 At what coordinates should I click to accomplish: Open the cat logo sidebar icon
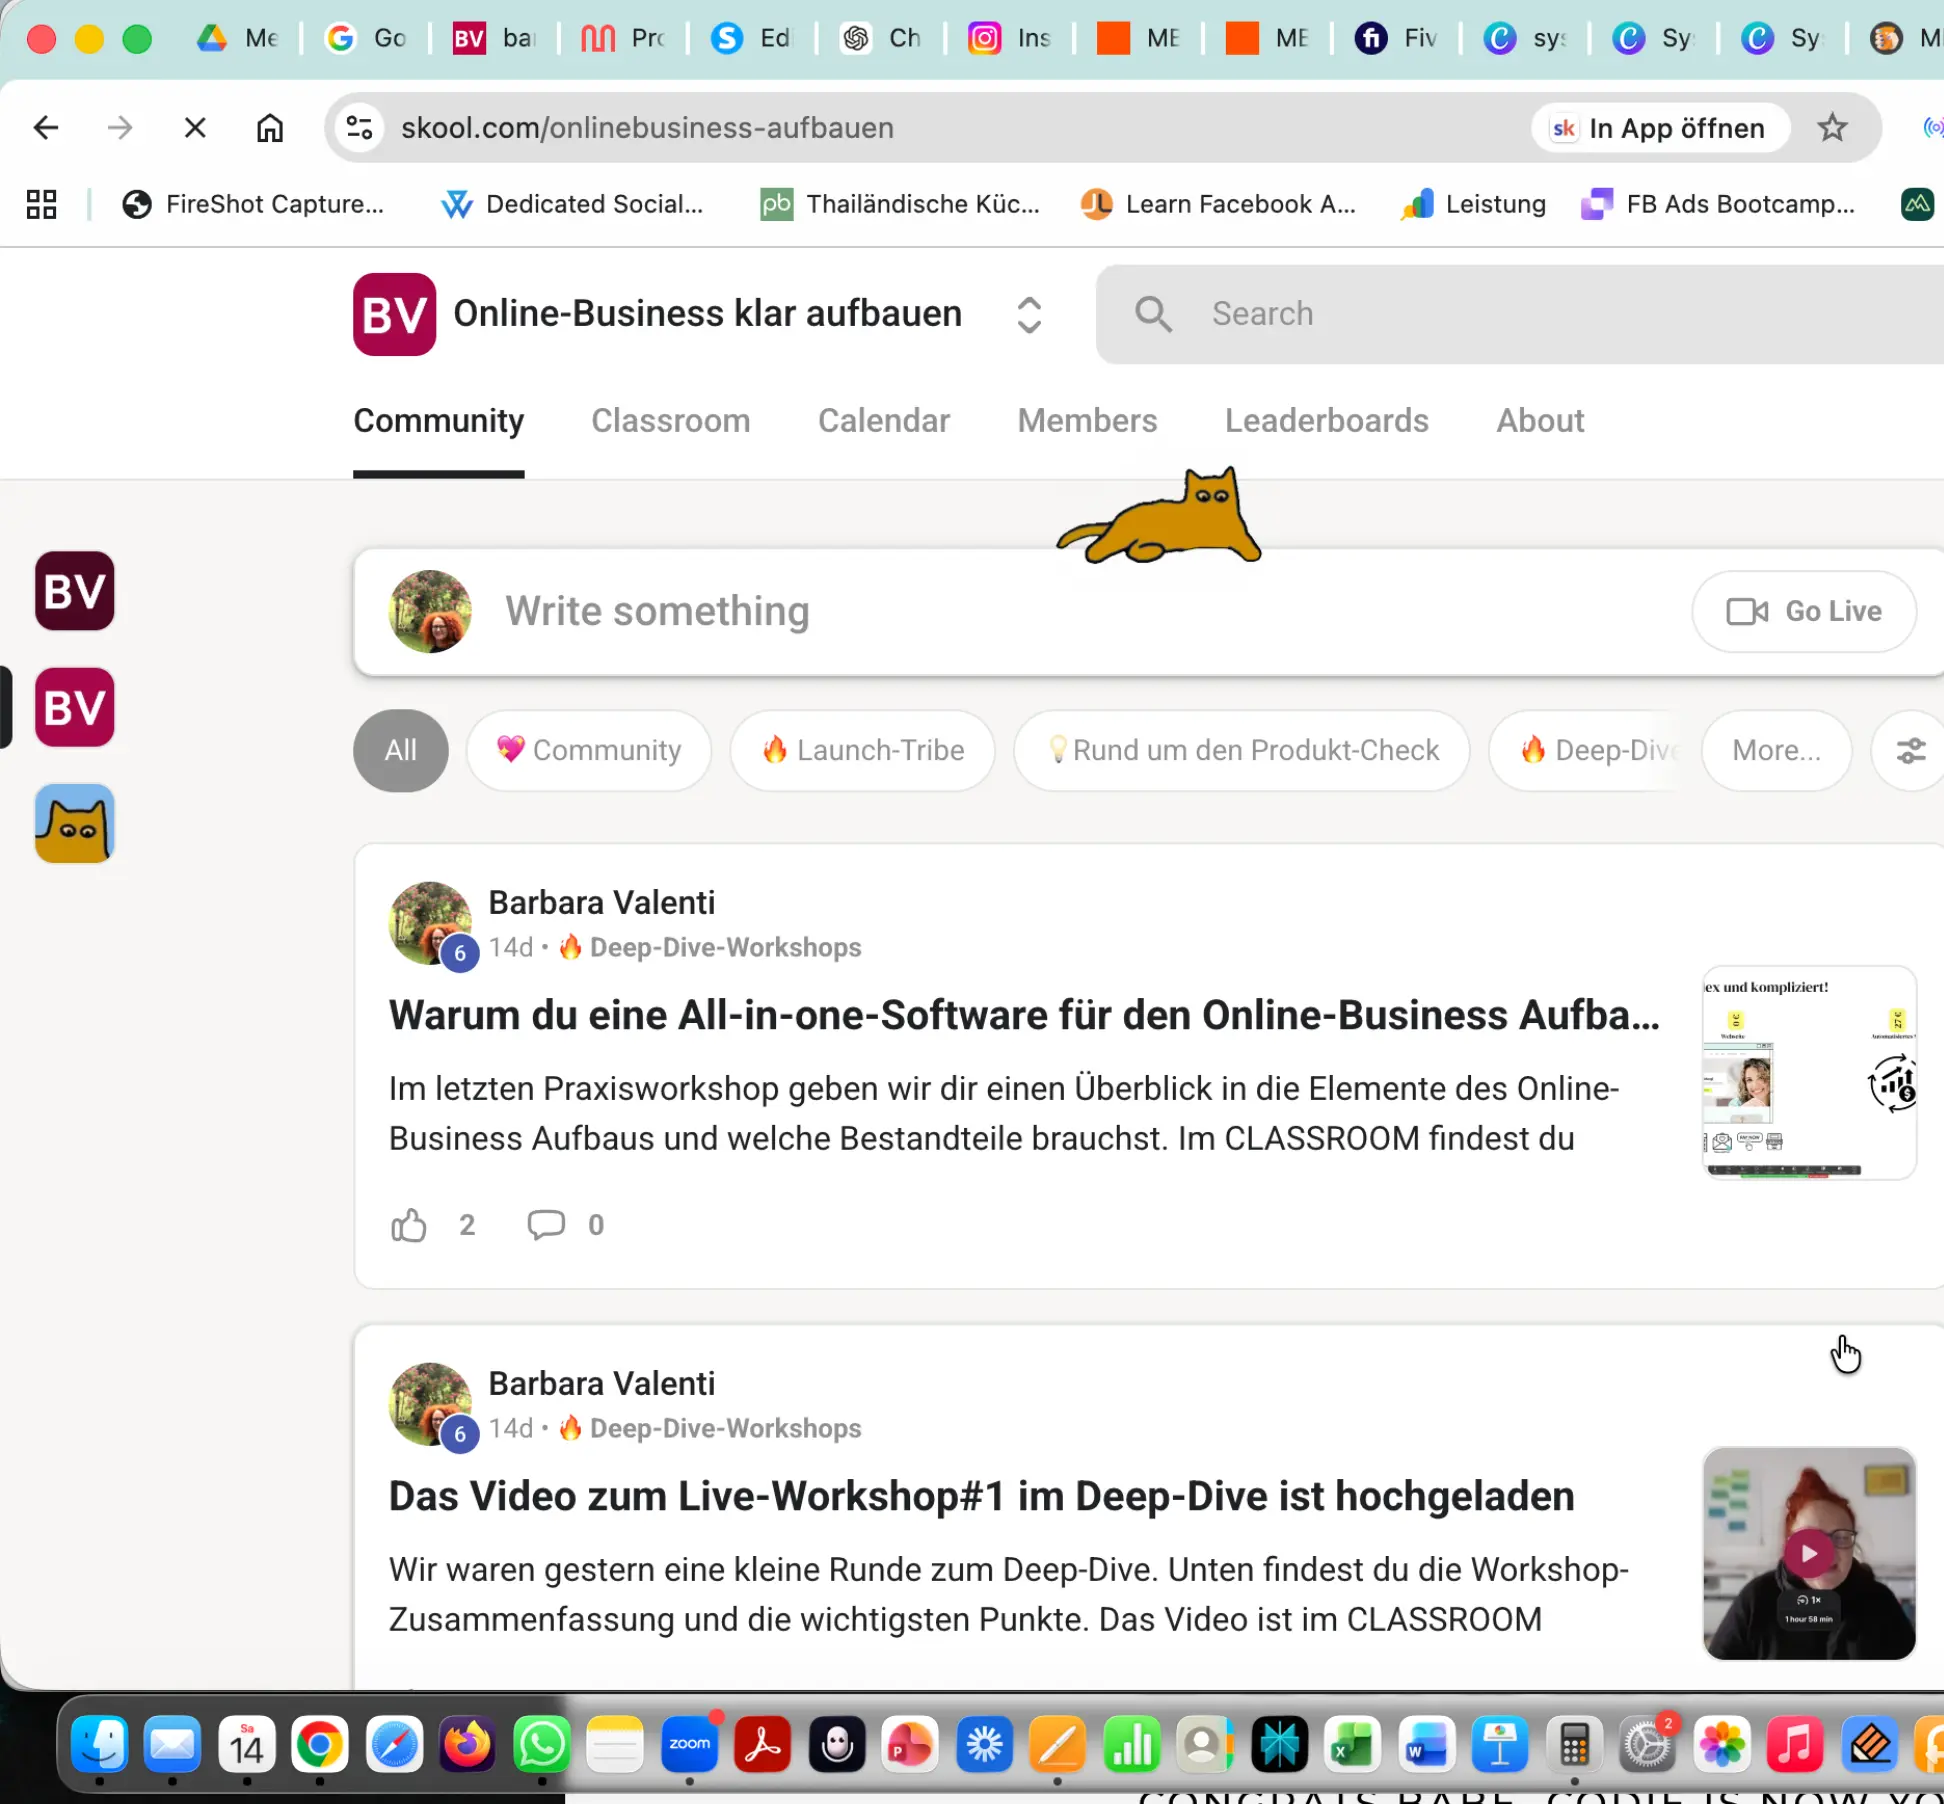point(75,824)
